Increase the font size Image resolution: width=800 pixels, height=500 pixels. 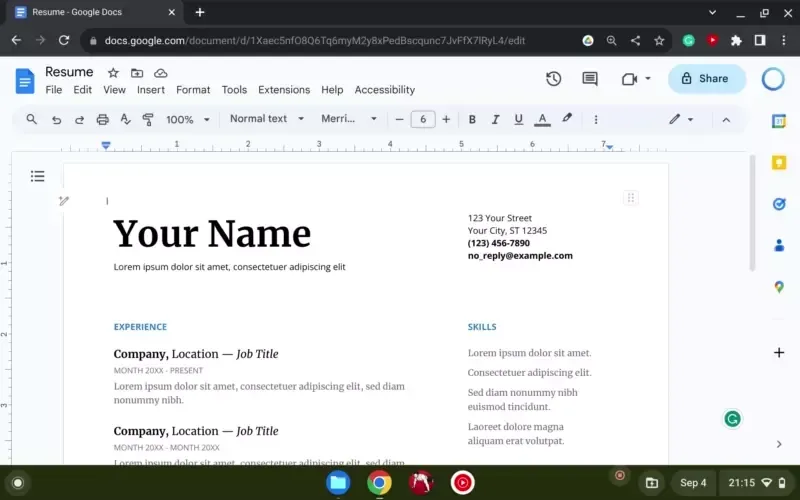[446, 119]
